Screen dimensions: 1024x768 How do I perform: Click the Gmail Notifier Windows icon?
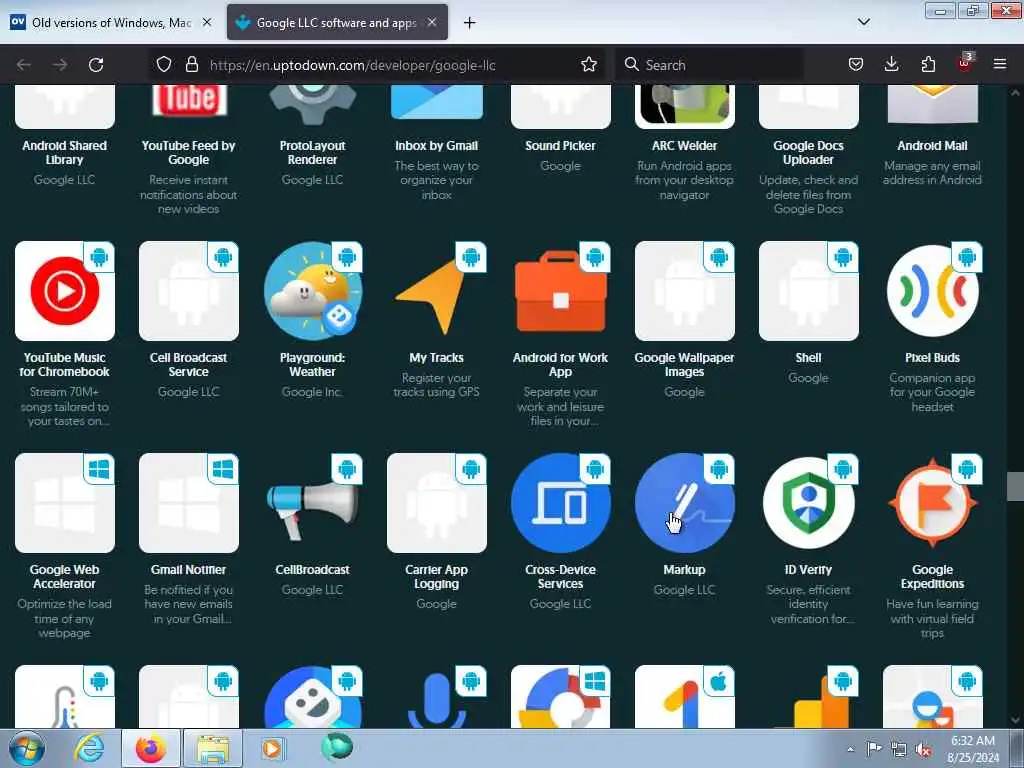[189, 503]
